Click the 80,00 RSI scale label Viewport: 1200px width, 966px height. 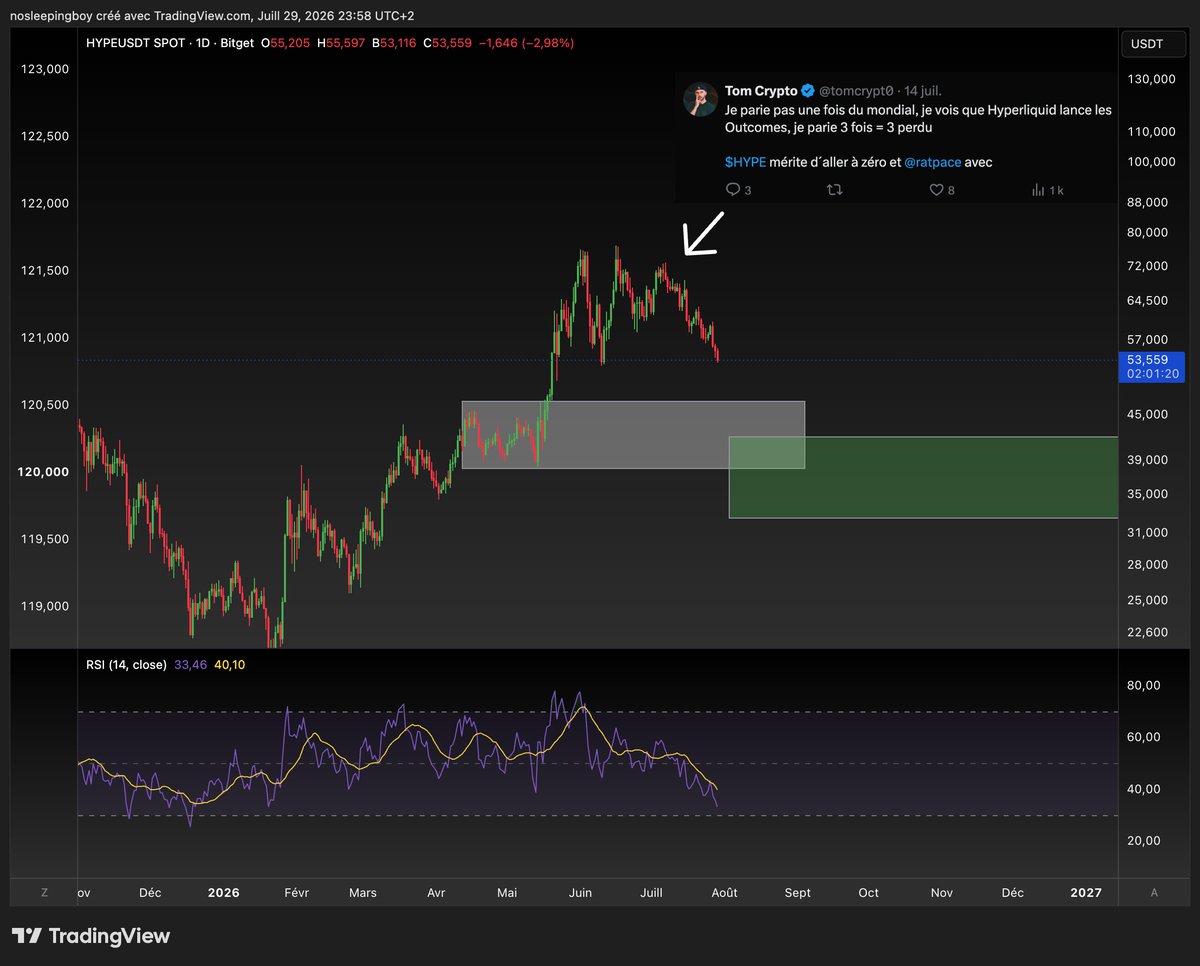click(x=1144, y=686)
